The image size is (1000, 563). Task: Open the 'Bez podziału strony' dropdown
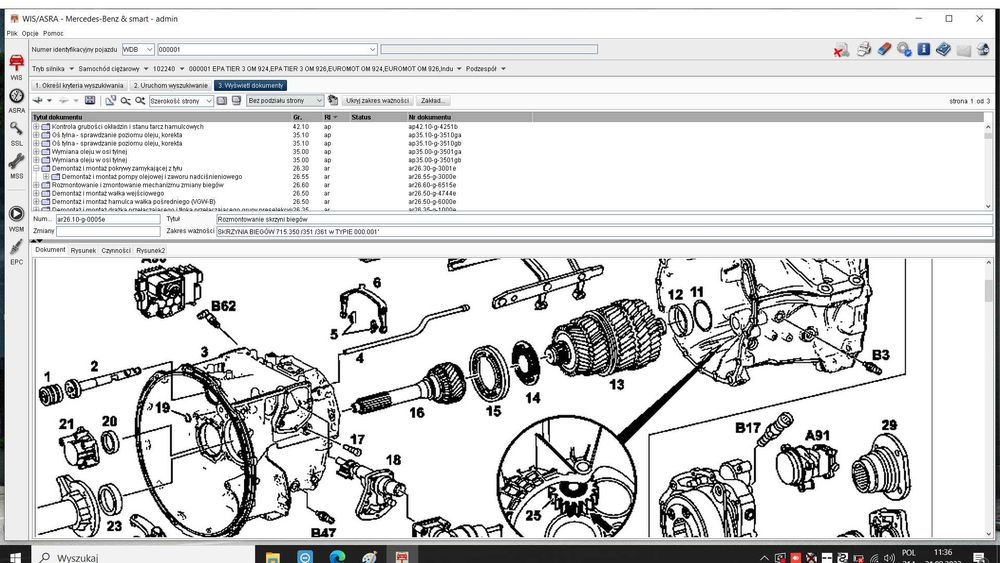click(285, 101)
